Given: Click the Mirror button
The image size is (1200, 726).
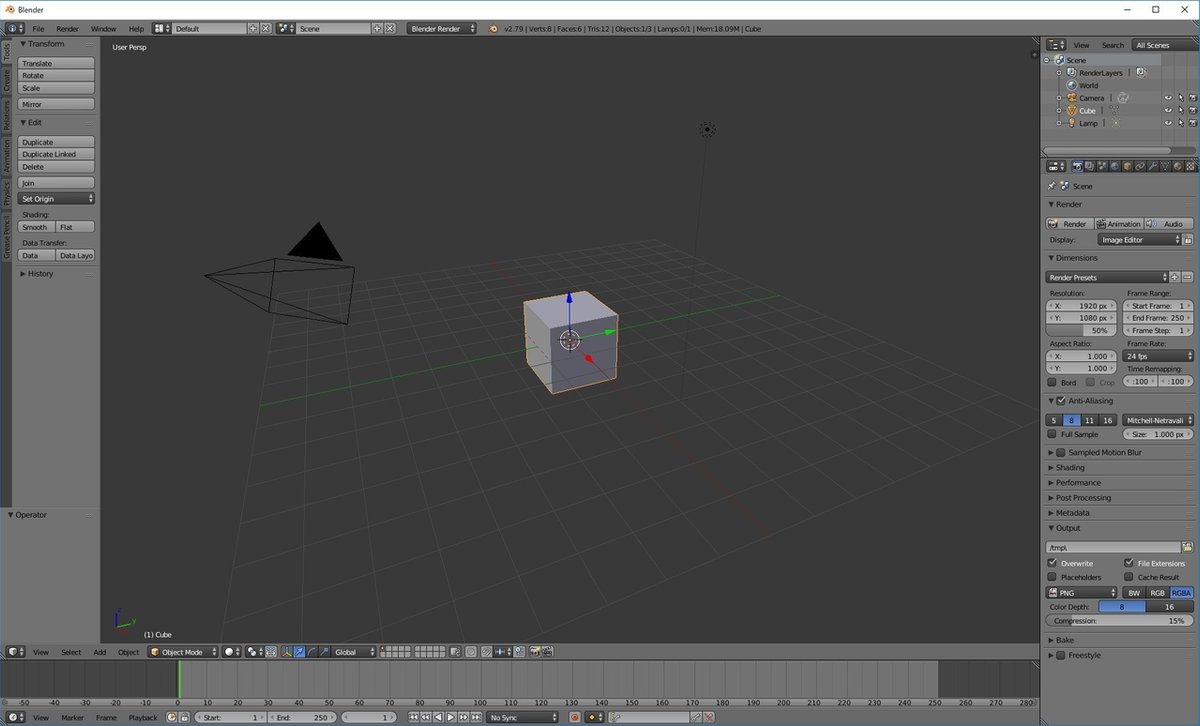Looking at the screenshot, I should 56,104.
